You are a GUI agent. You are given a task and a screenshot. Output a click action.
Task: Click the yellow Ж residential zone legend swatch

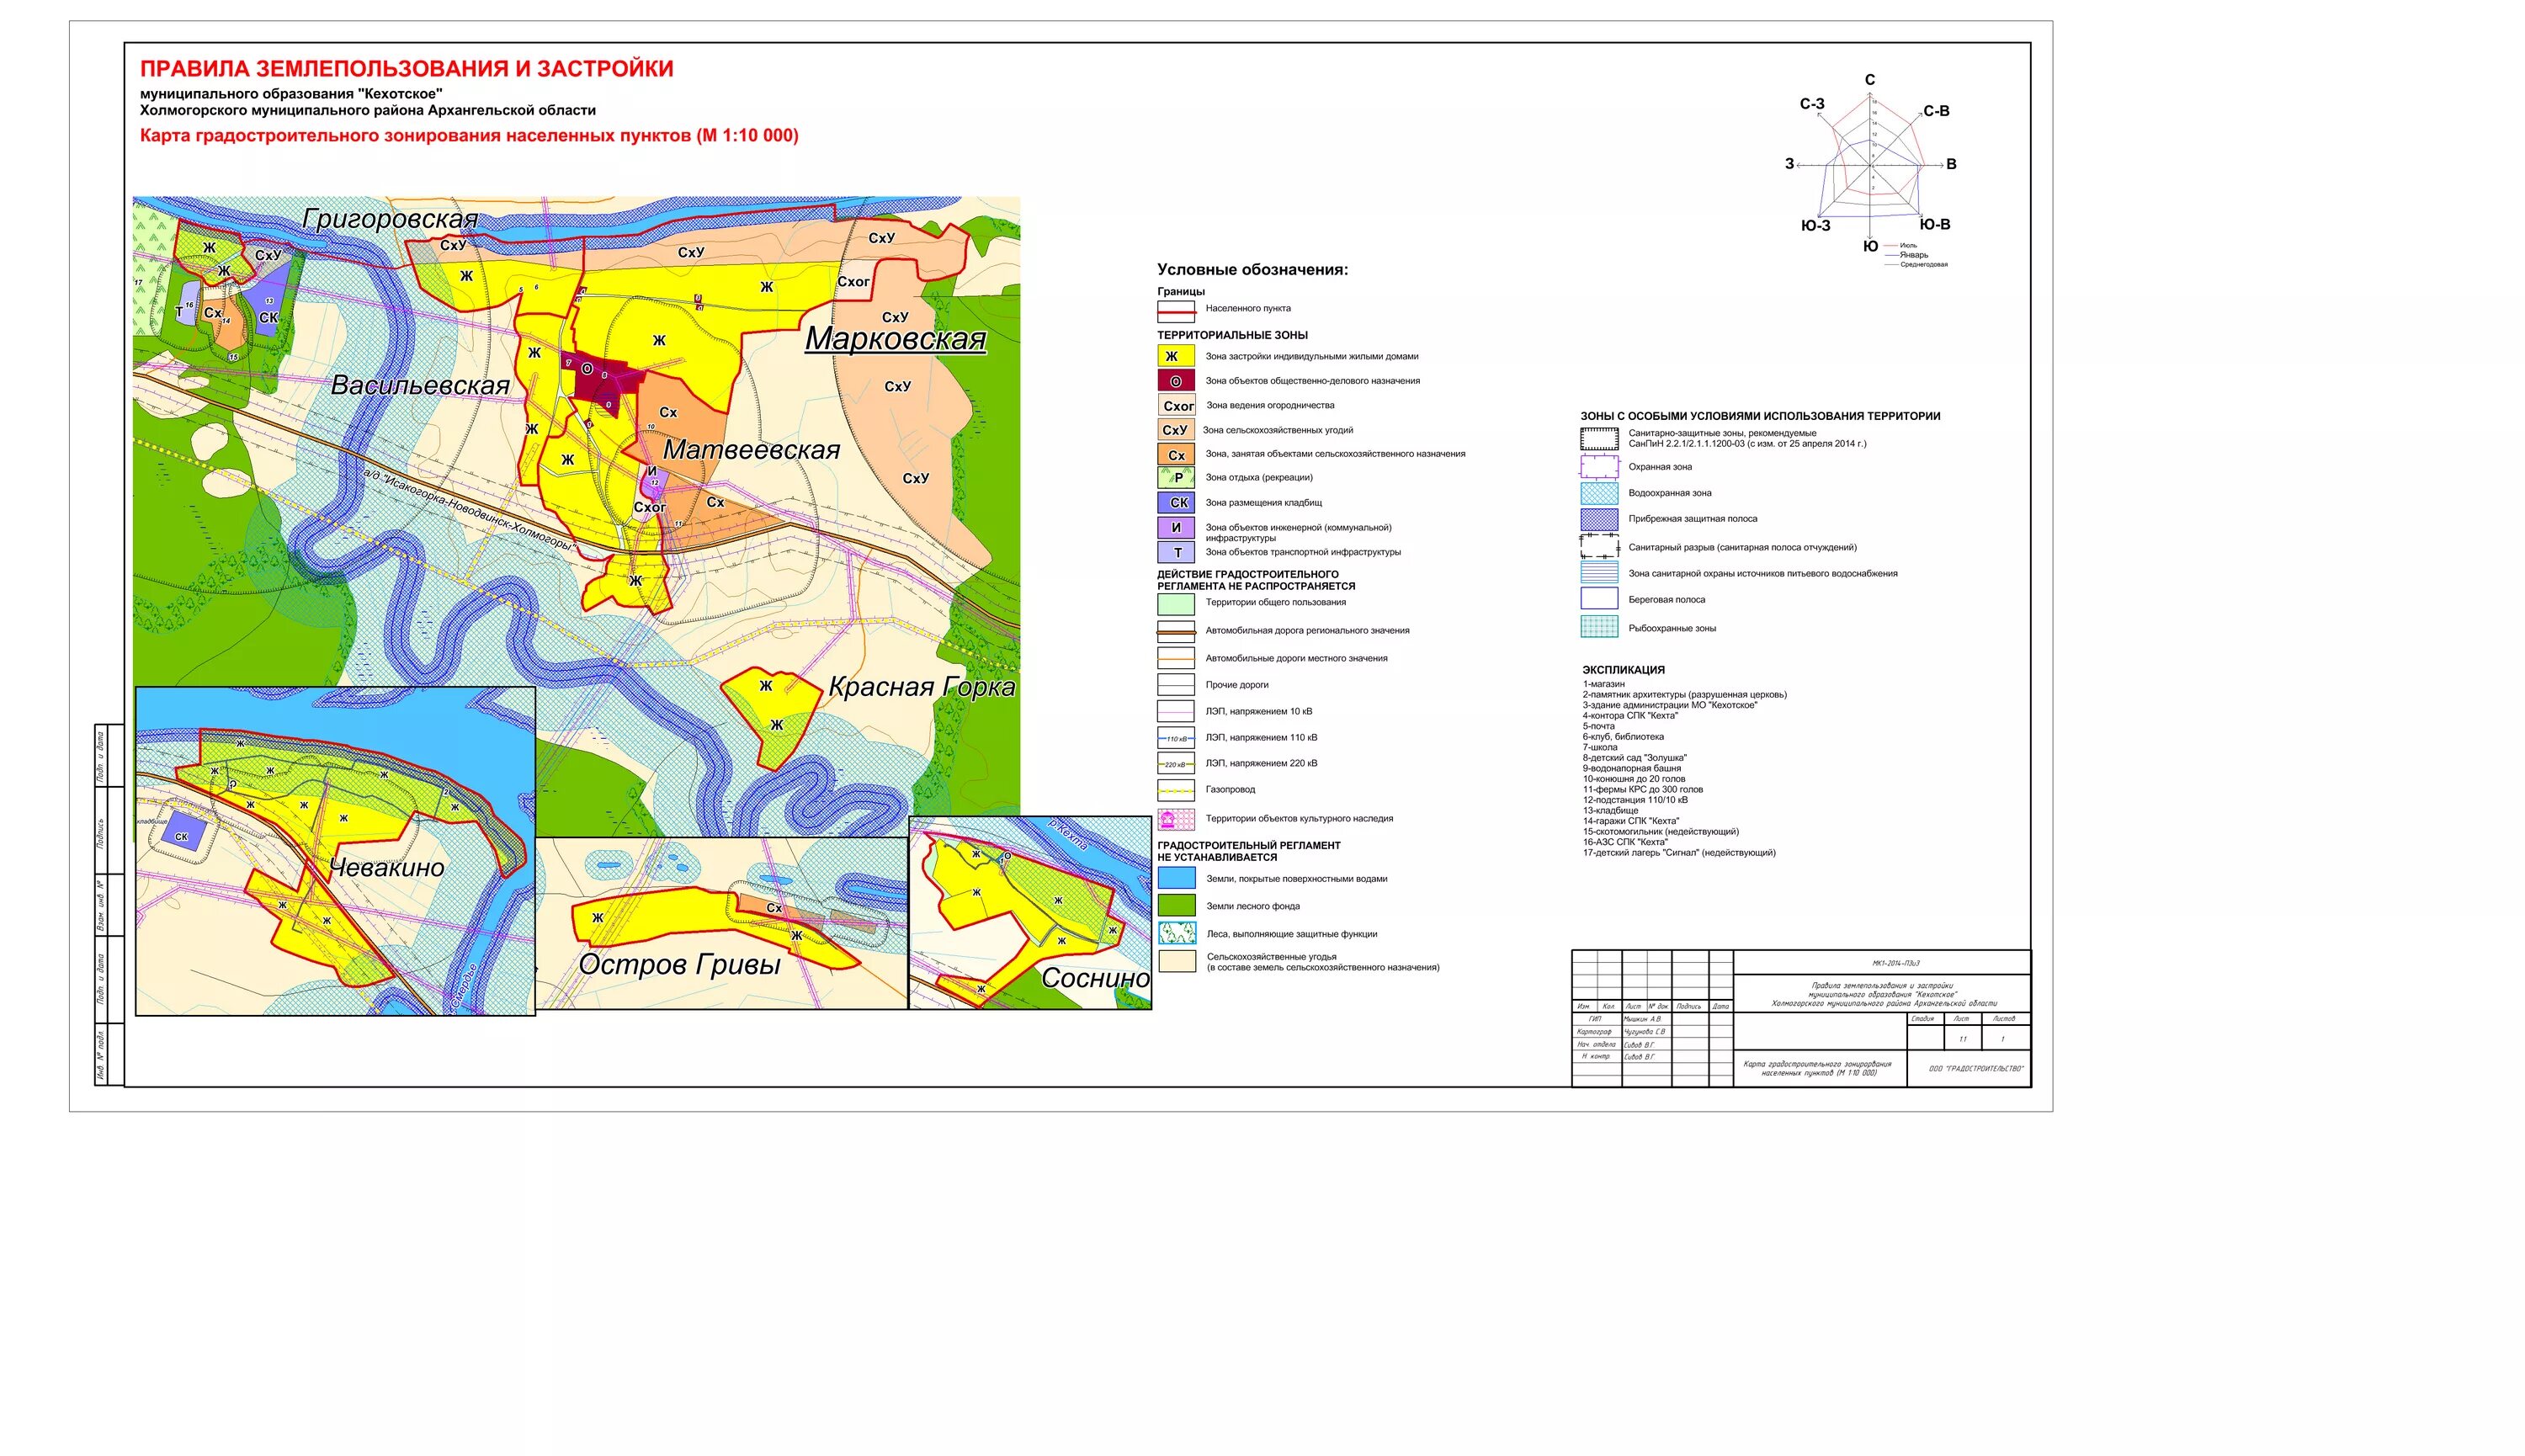[x=1175, y=356]
